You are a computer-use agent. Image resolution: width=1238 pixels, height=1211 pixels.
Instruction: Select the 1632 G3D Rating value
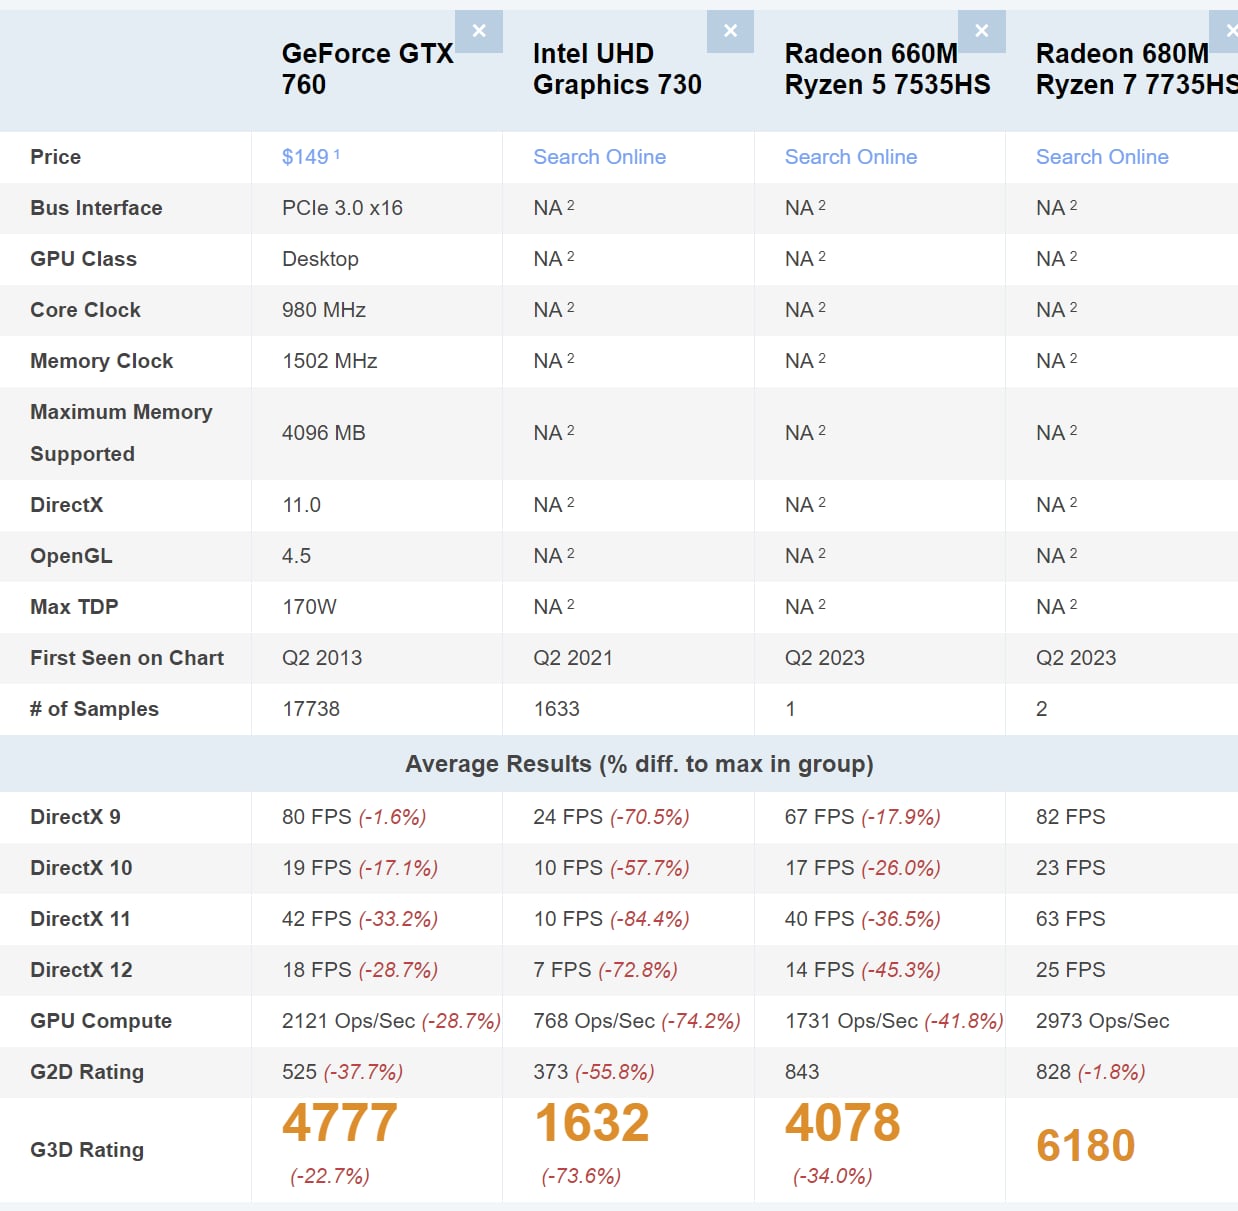tap(592, 1123)
